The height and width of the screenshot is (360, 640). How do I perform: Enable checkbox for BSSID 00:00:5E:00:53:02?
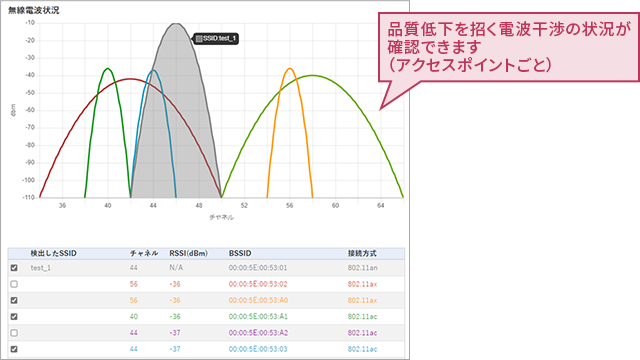click(14, 284)
